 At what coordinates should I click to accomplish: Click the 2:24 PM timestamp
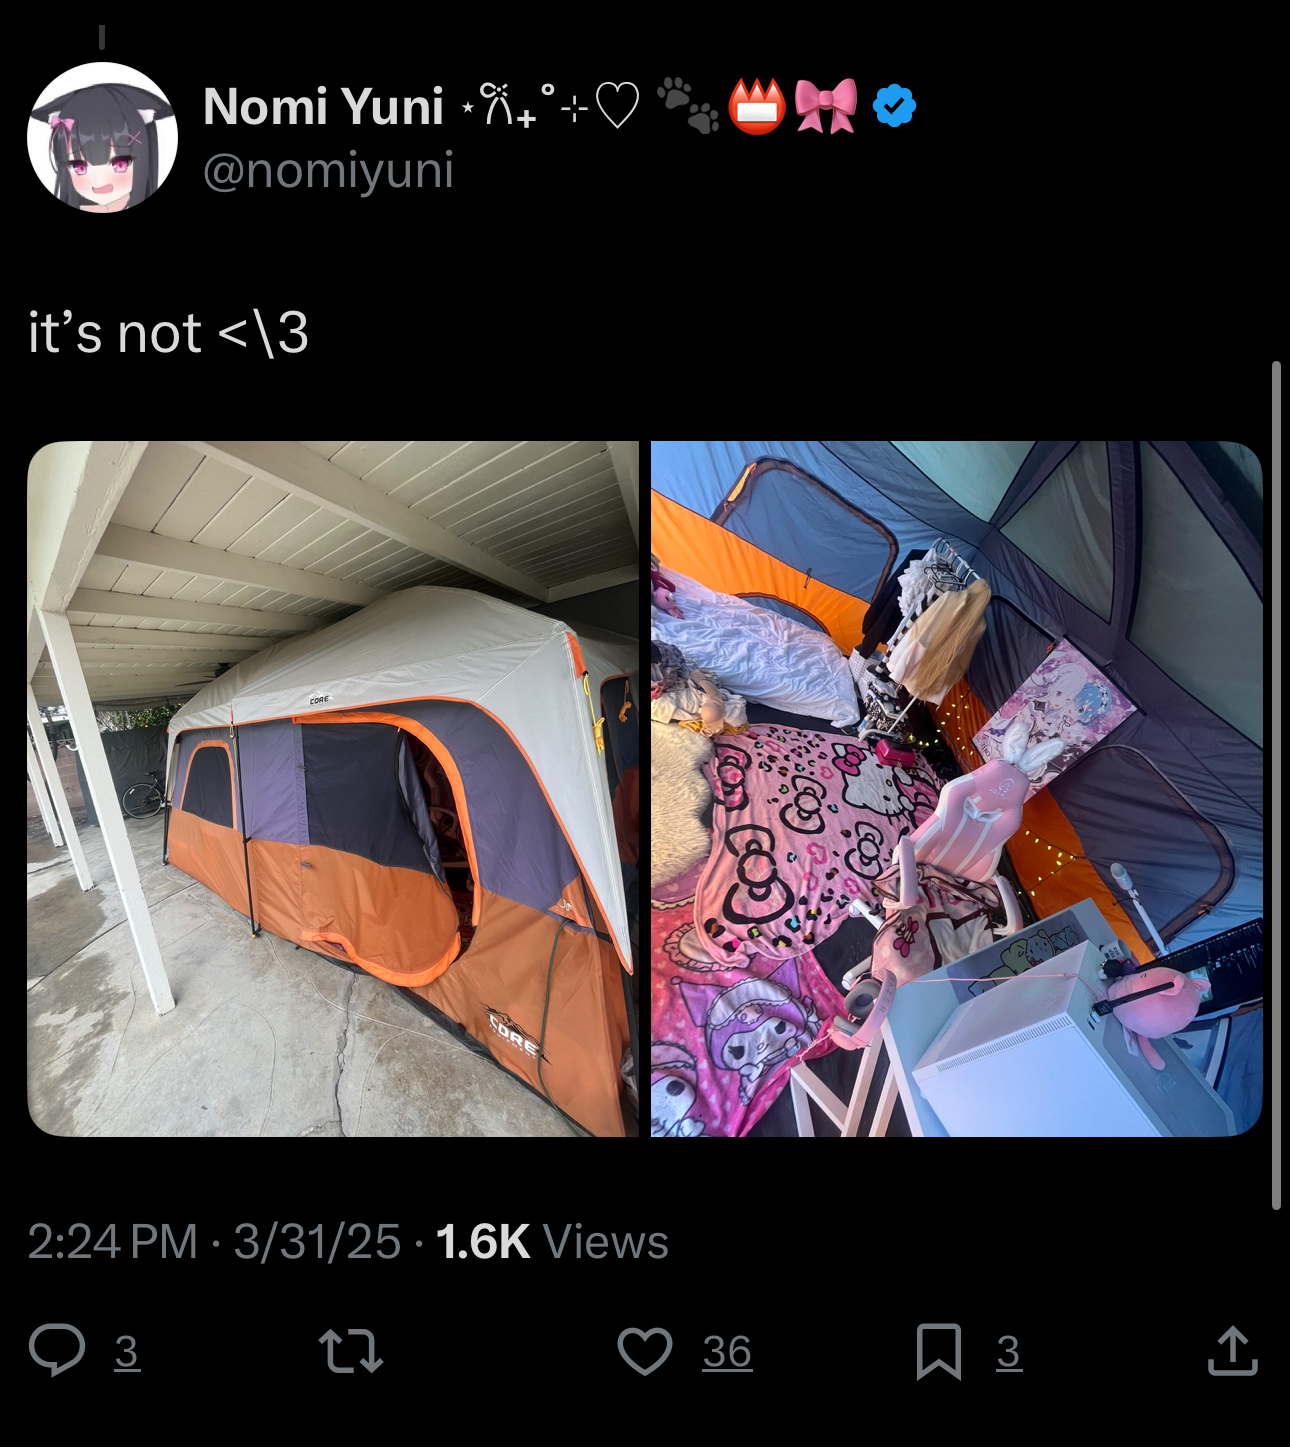(113, 1242)
